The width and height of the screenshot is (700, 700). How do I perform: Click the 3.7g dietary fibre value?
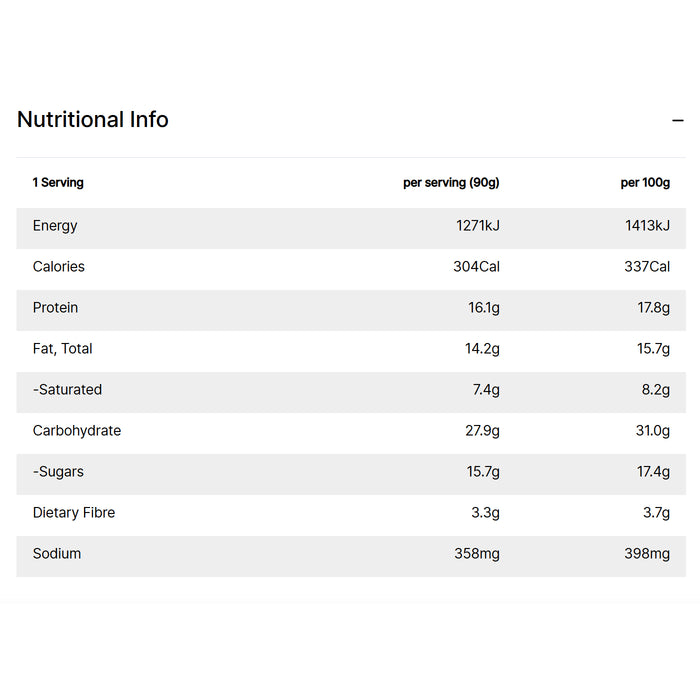tap(657, 513)
